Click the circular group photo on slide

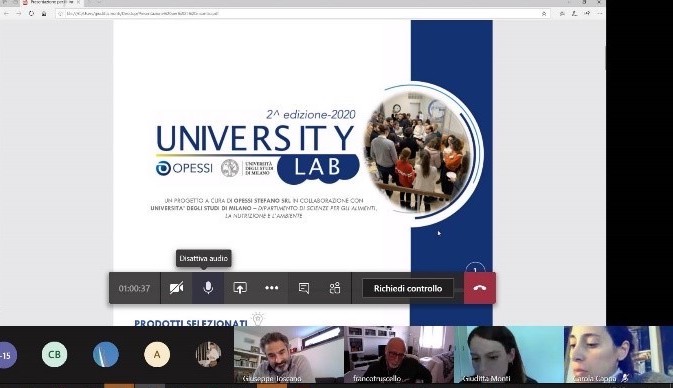pyautogui.click(x=418, y=152)
